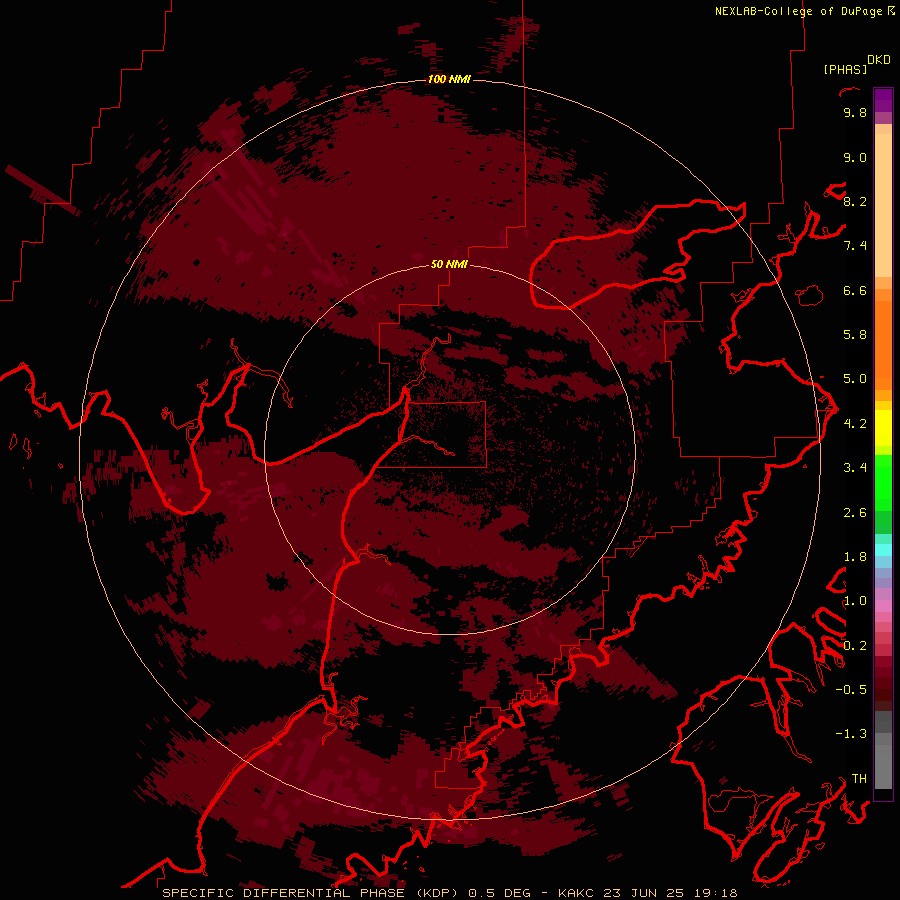
Task: Click the SPECIFIC DIFFERENTIAL PHASE footer title
Action: coord(284,893)
